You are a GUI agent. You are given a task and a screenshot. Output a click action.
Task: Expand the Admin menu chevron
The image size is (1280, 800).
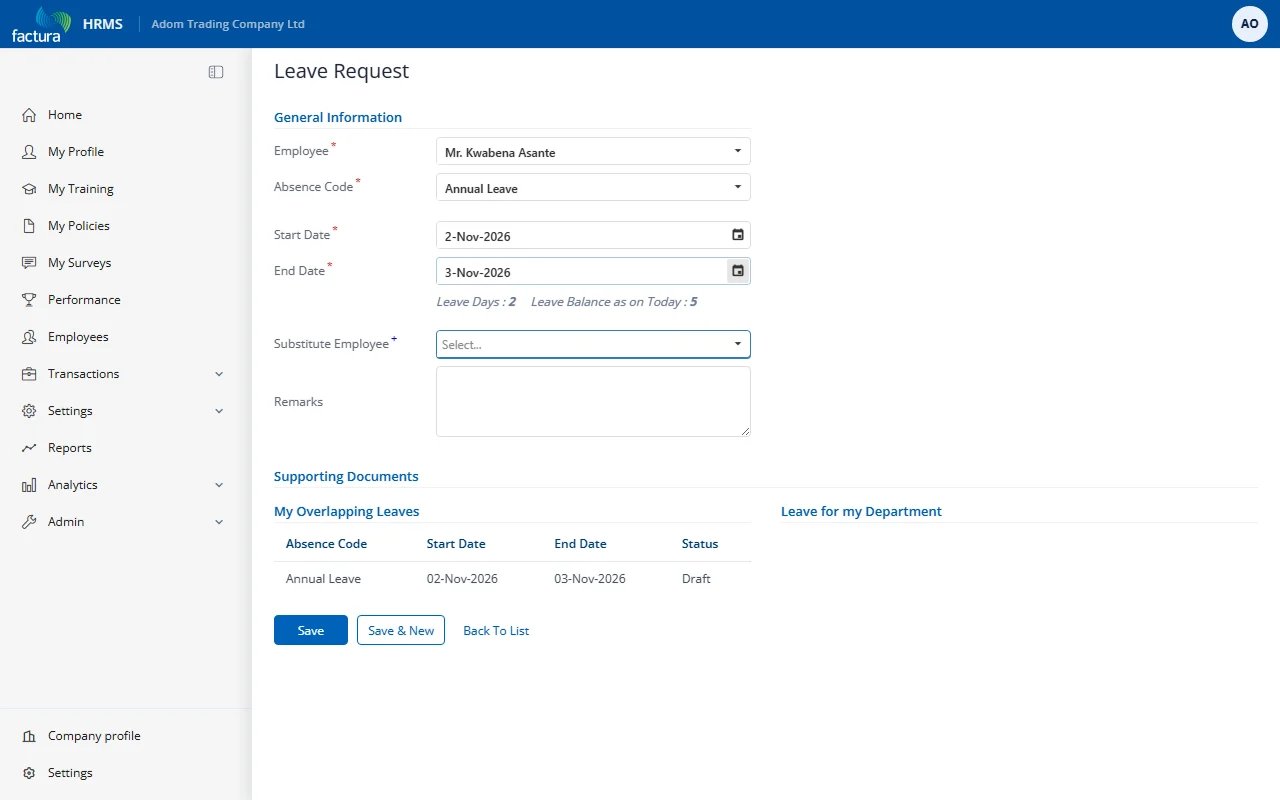click(219, 522)
